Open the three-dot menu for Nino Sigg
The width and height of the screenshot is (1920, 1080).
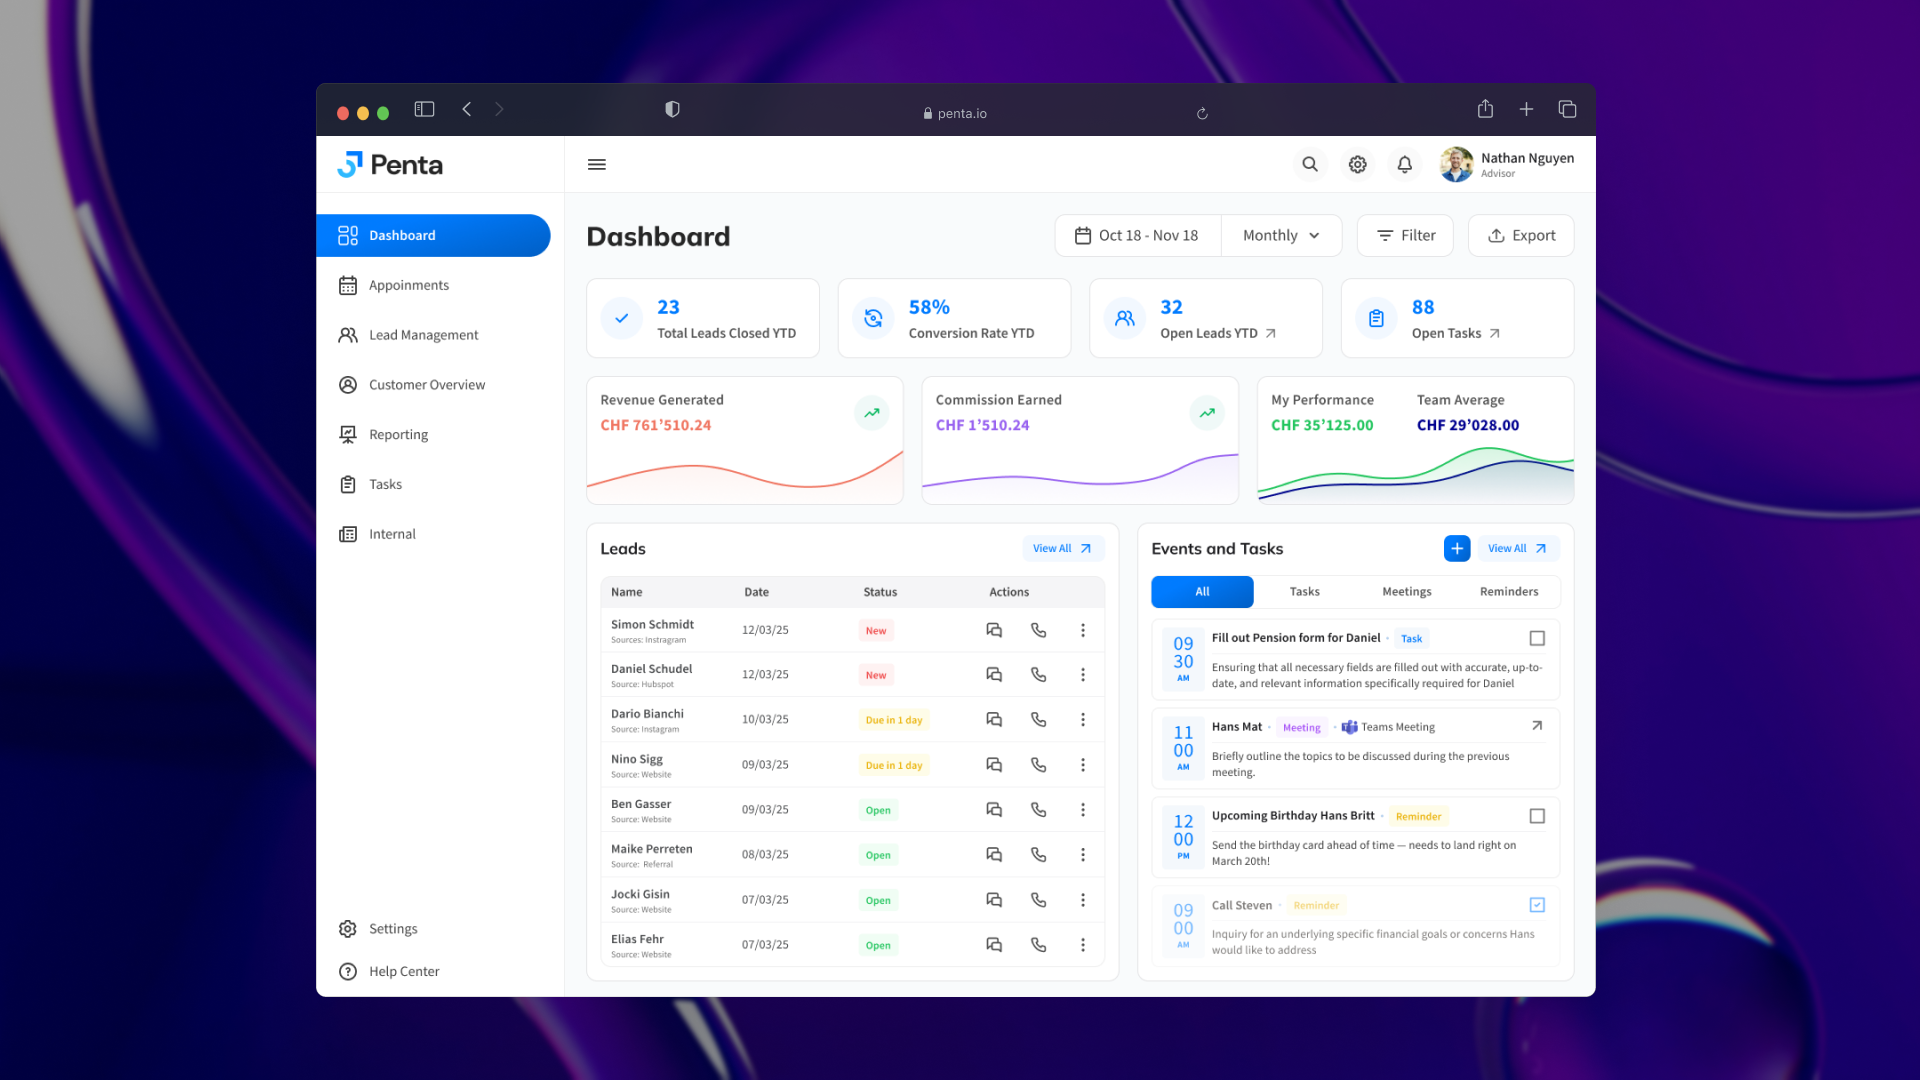(1083, 764)
